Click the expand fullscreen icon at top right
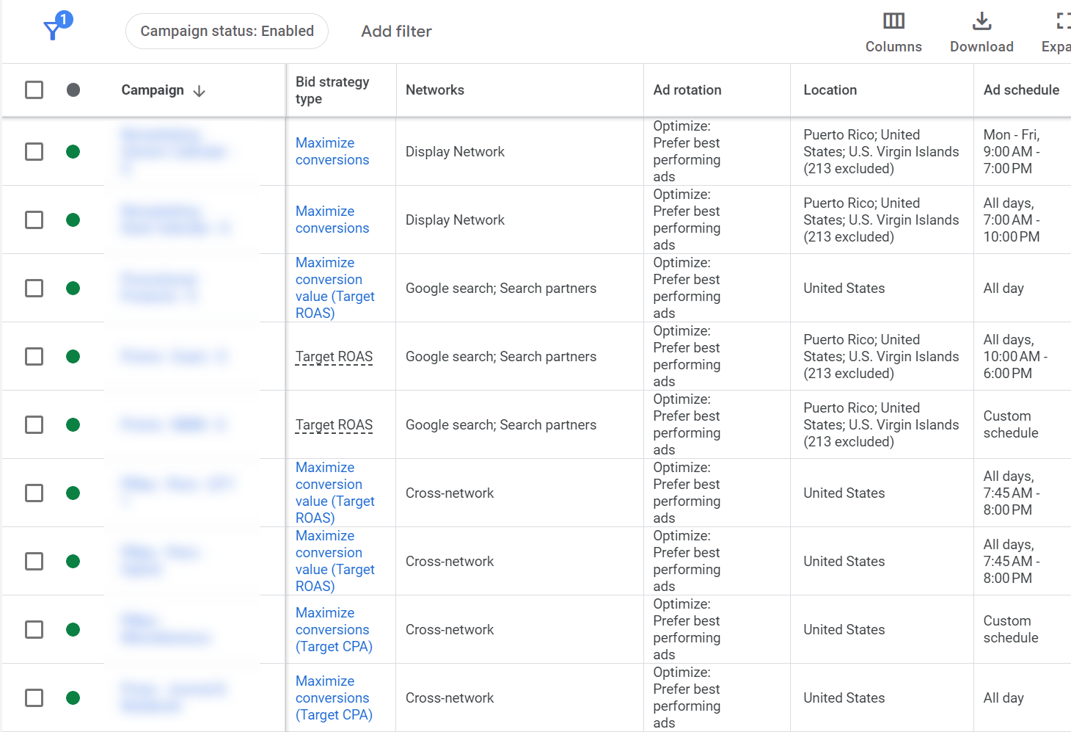This screenshot has height=732, width=1071. [x=1062, y=22]
